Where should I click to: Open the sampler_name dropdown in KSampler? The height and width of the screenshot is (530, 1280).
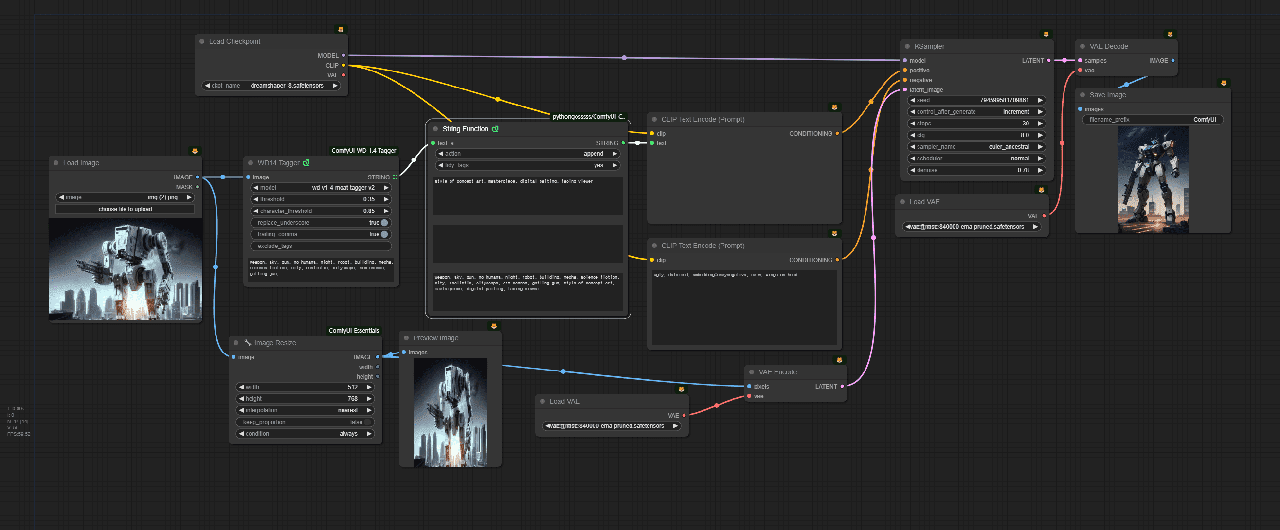click(x=977, y=147)
